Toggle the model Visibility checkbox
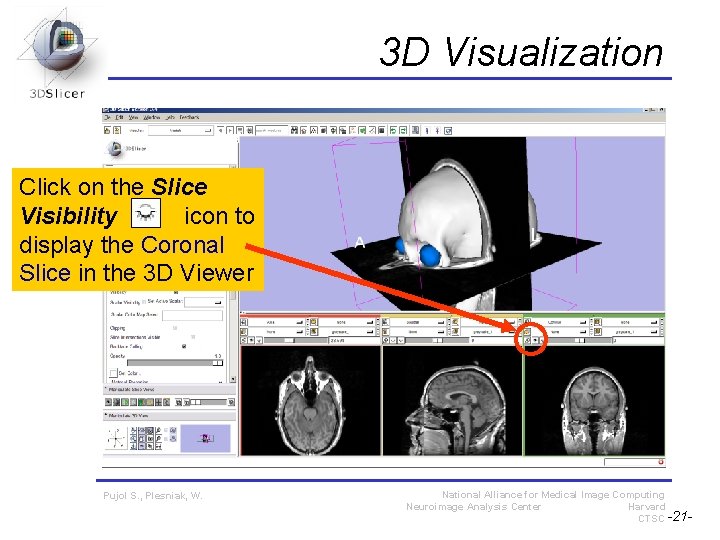The image size is (720, 540). click(176, 292)
